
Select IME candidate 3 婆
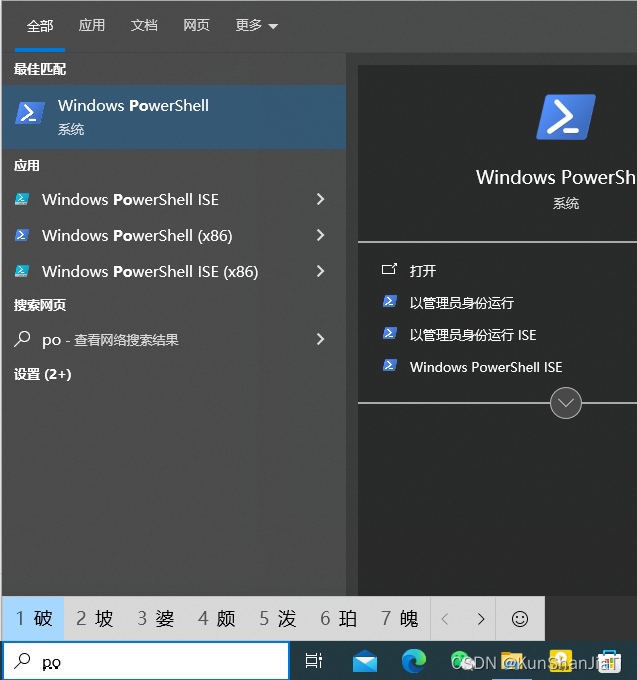(x=156, y=618)
